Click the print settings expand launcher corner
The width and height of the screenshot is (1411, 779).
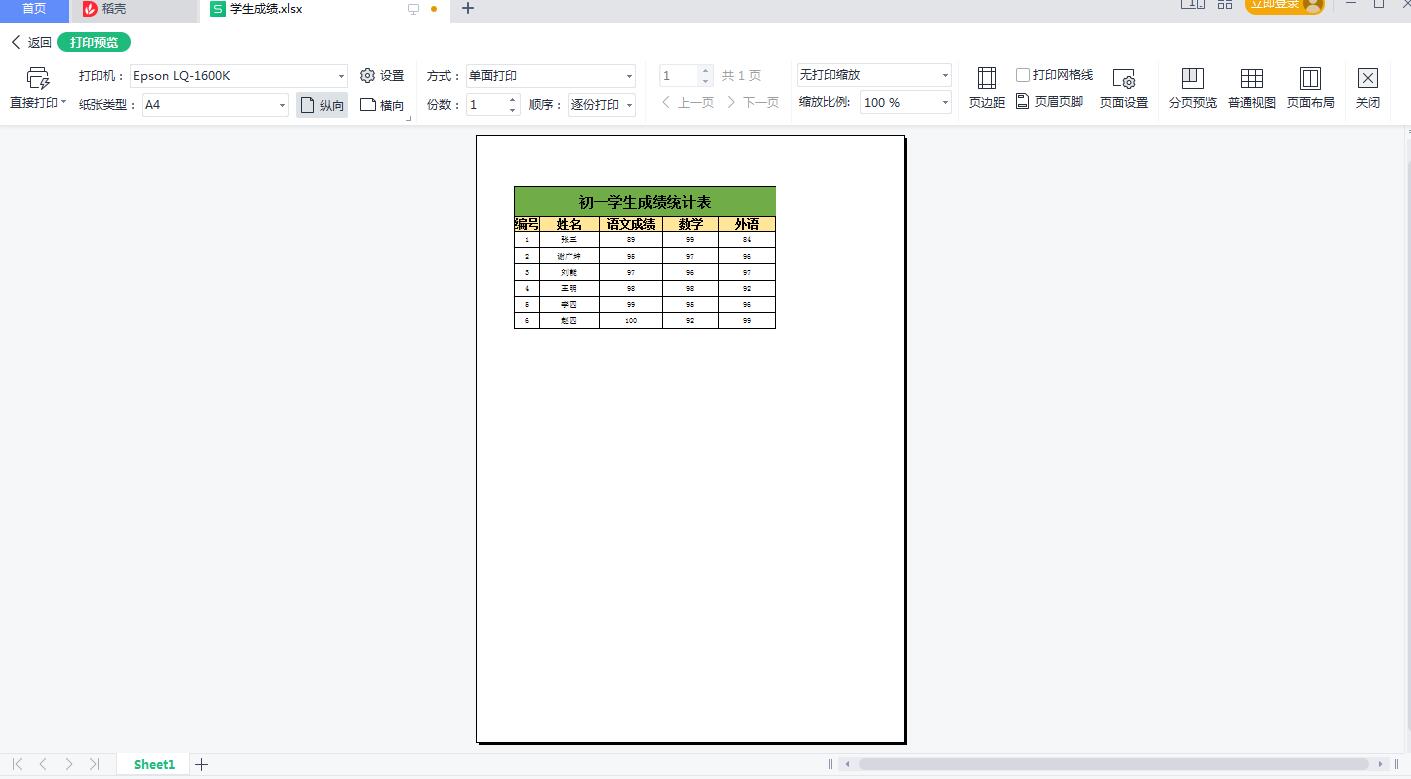coord(408,119)
